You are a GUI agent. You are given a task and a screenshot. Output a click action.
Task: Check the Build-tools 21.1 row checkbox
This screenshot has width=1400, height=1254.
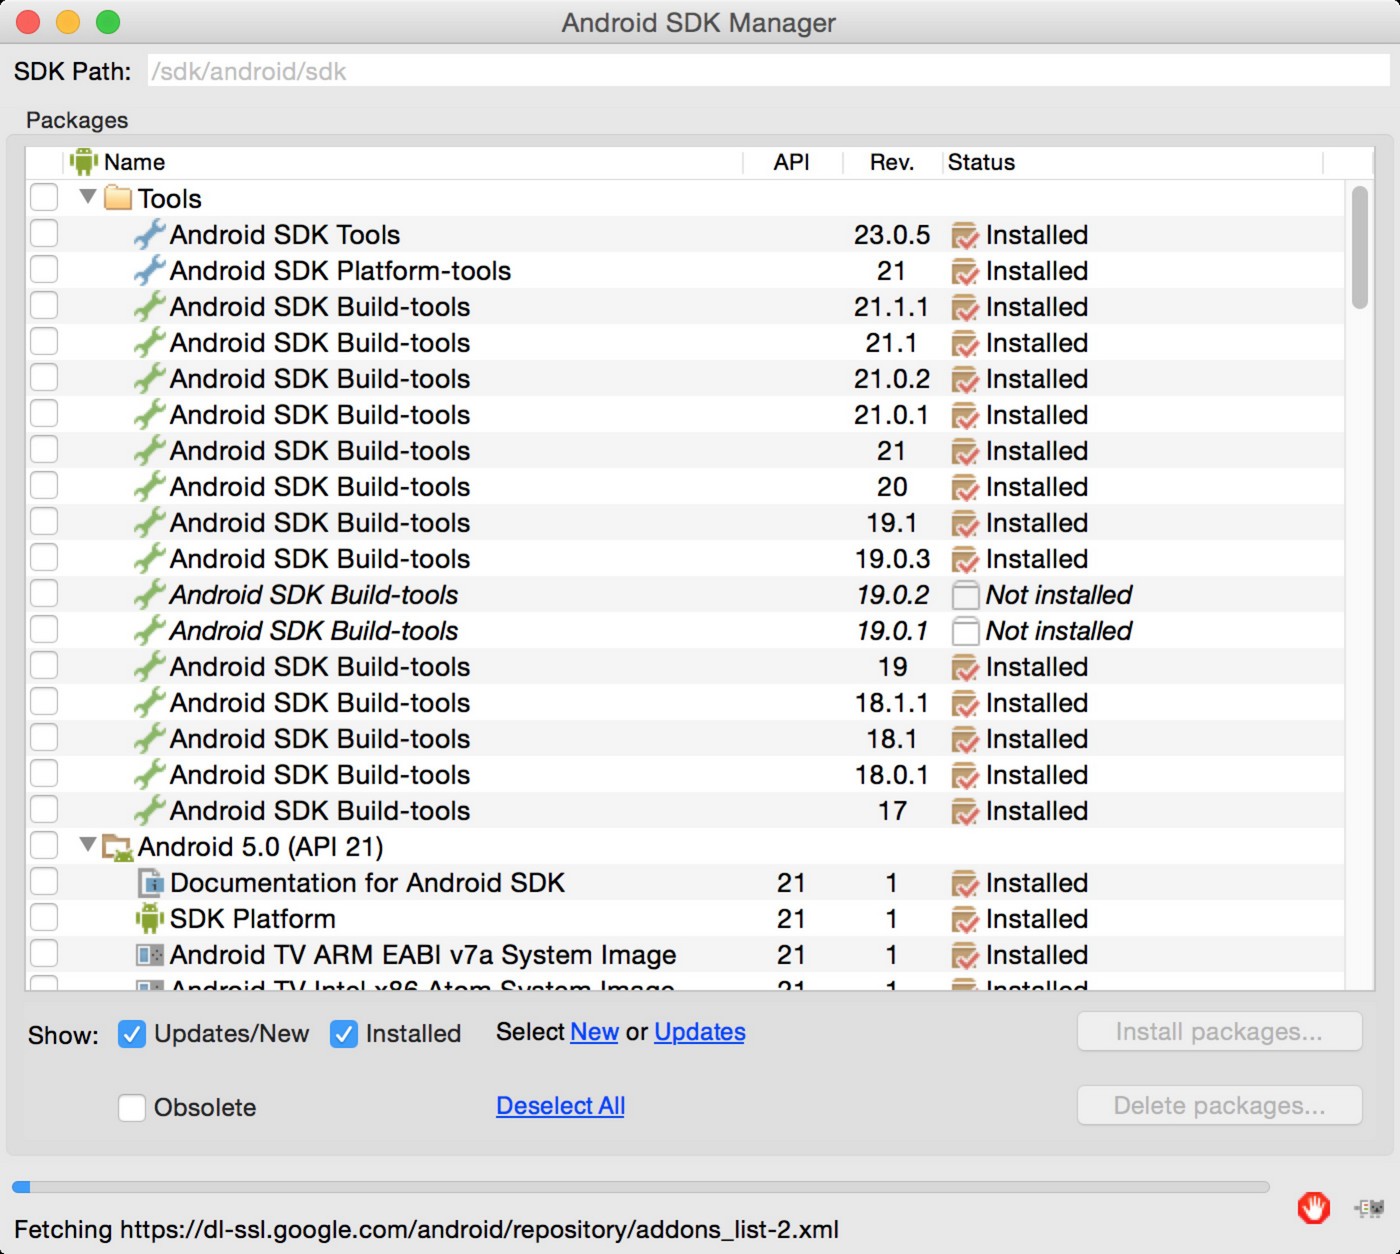point(44,341)
